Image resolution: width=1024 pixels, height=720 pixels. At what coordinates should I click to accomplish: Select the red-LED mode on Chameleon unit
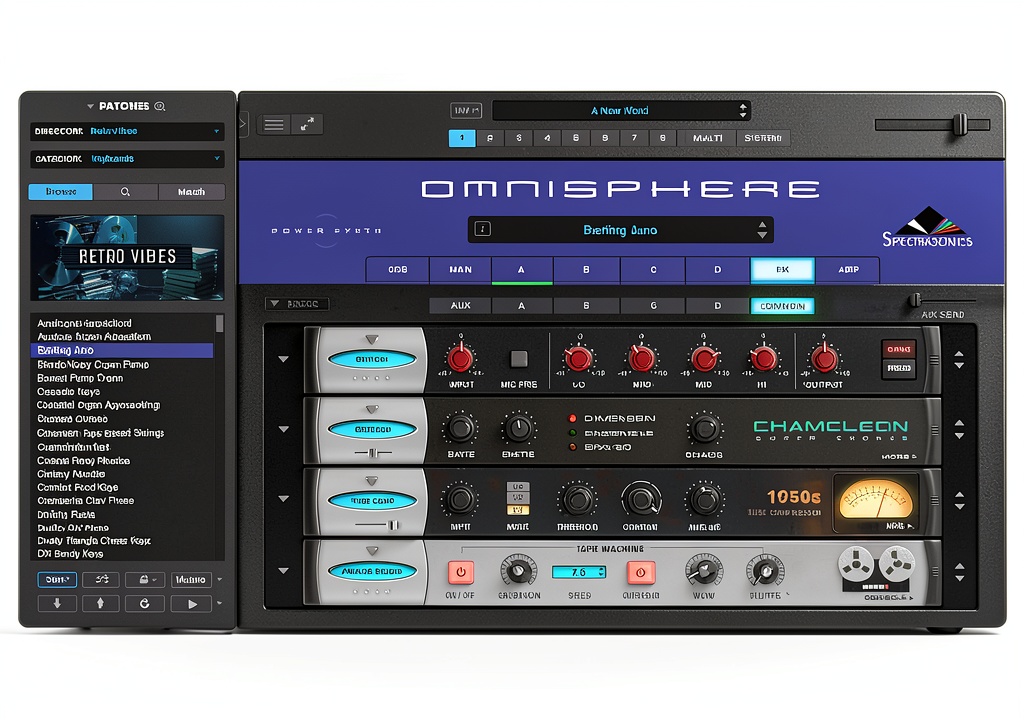pyautogui.click(x=573, y=418)
